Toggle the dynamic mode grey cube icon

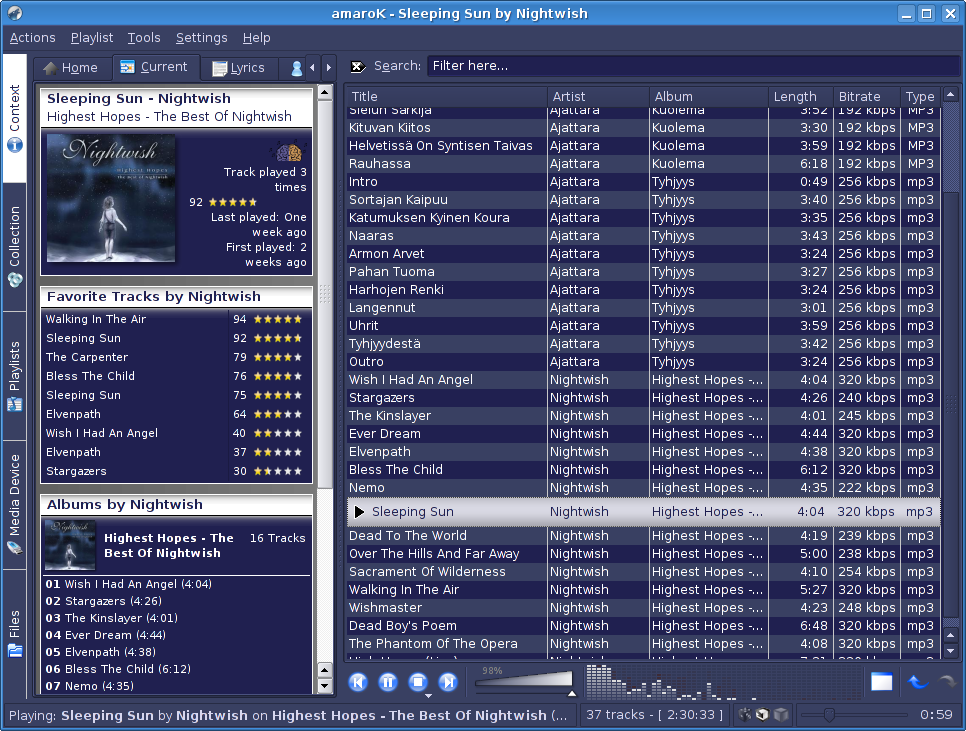tap(781, 714)
